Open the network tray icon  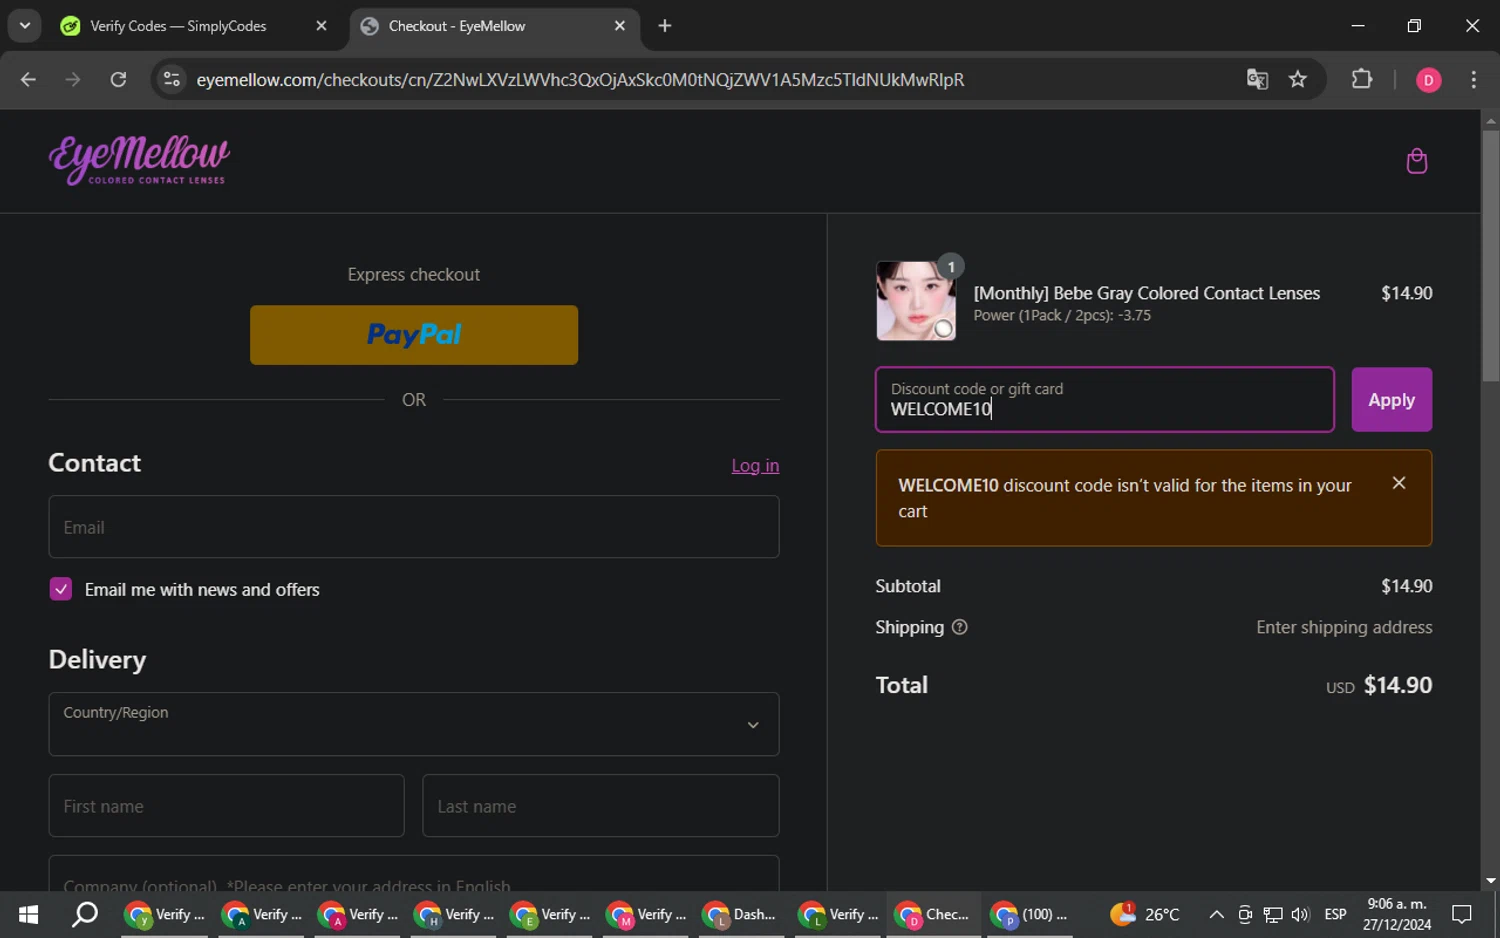[x=1272, y=914]
